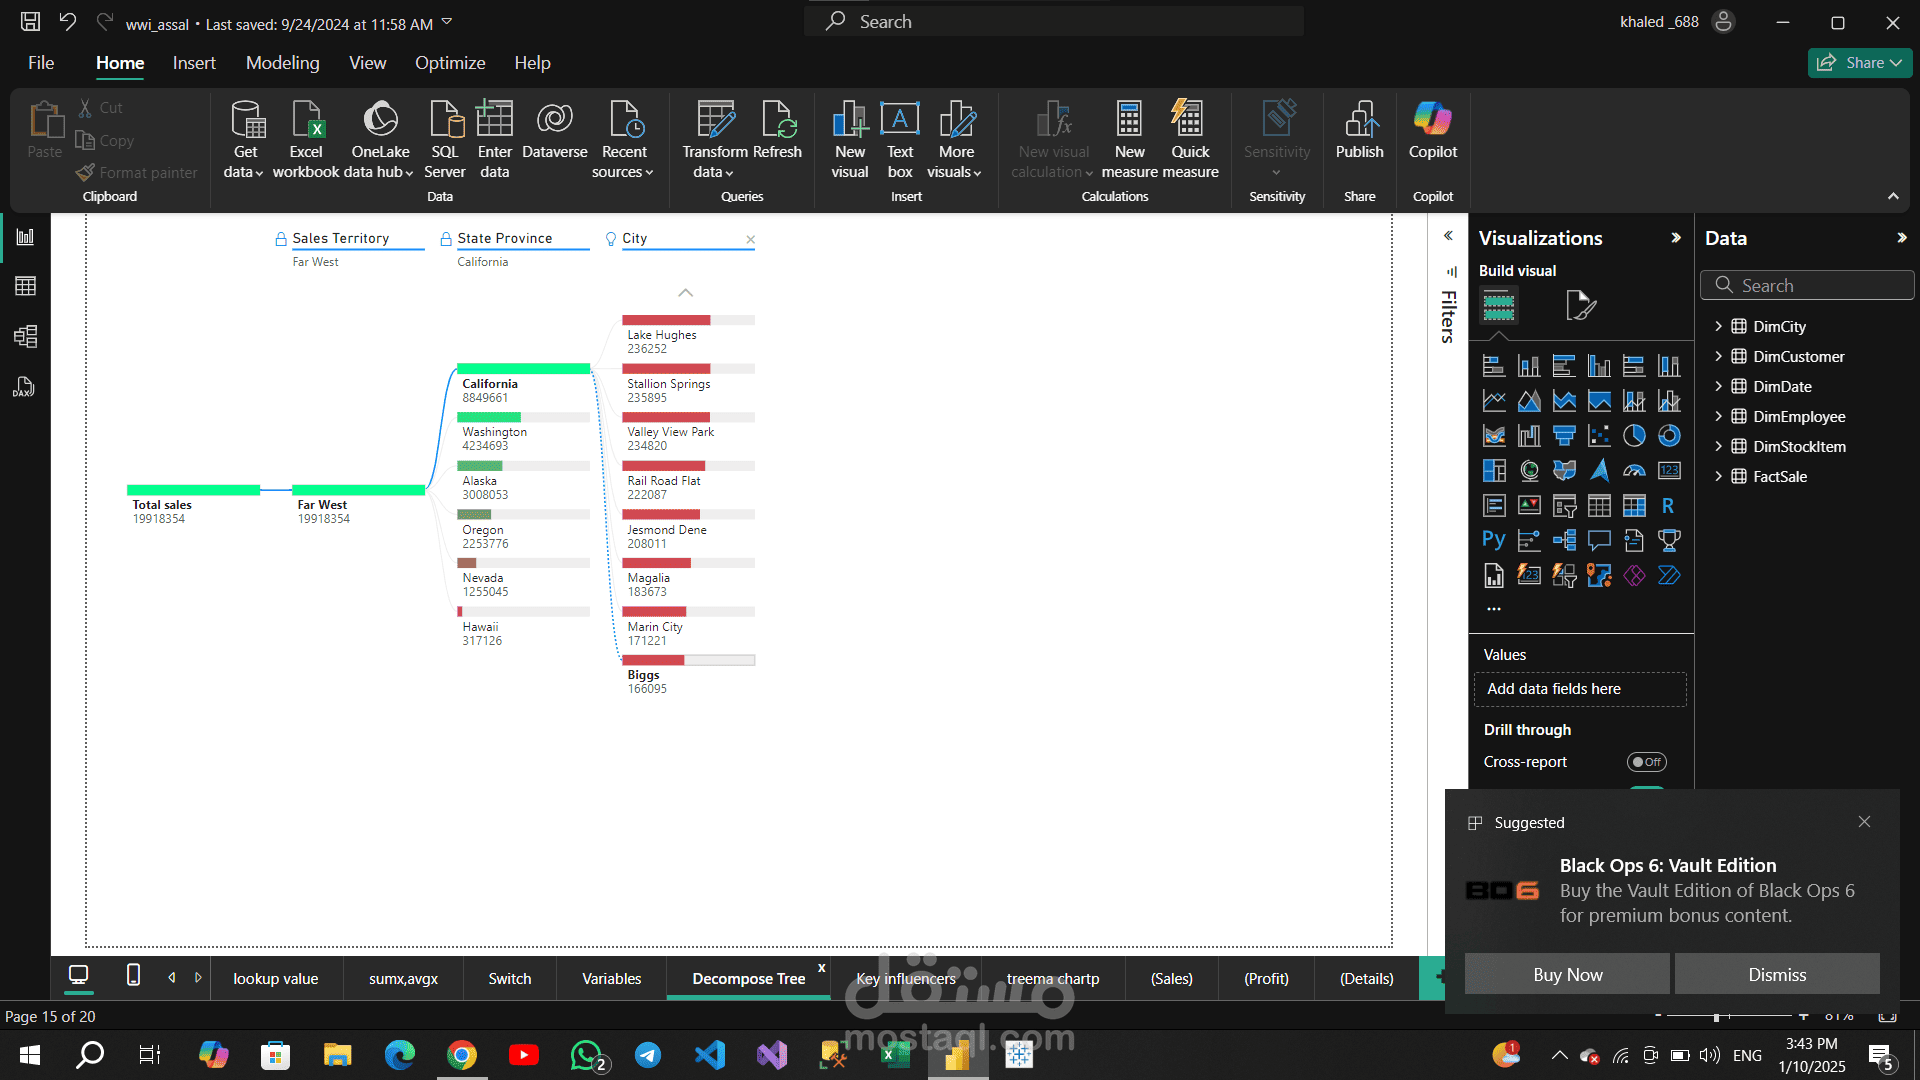Expand the Filters pane
Image resolution: width=1920 pixels, height=1080 pixels.
pos(1448,236)
